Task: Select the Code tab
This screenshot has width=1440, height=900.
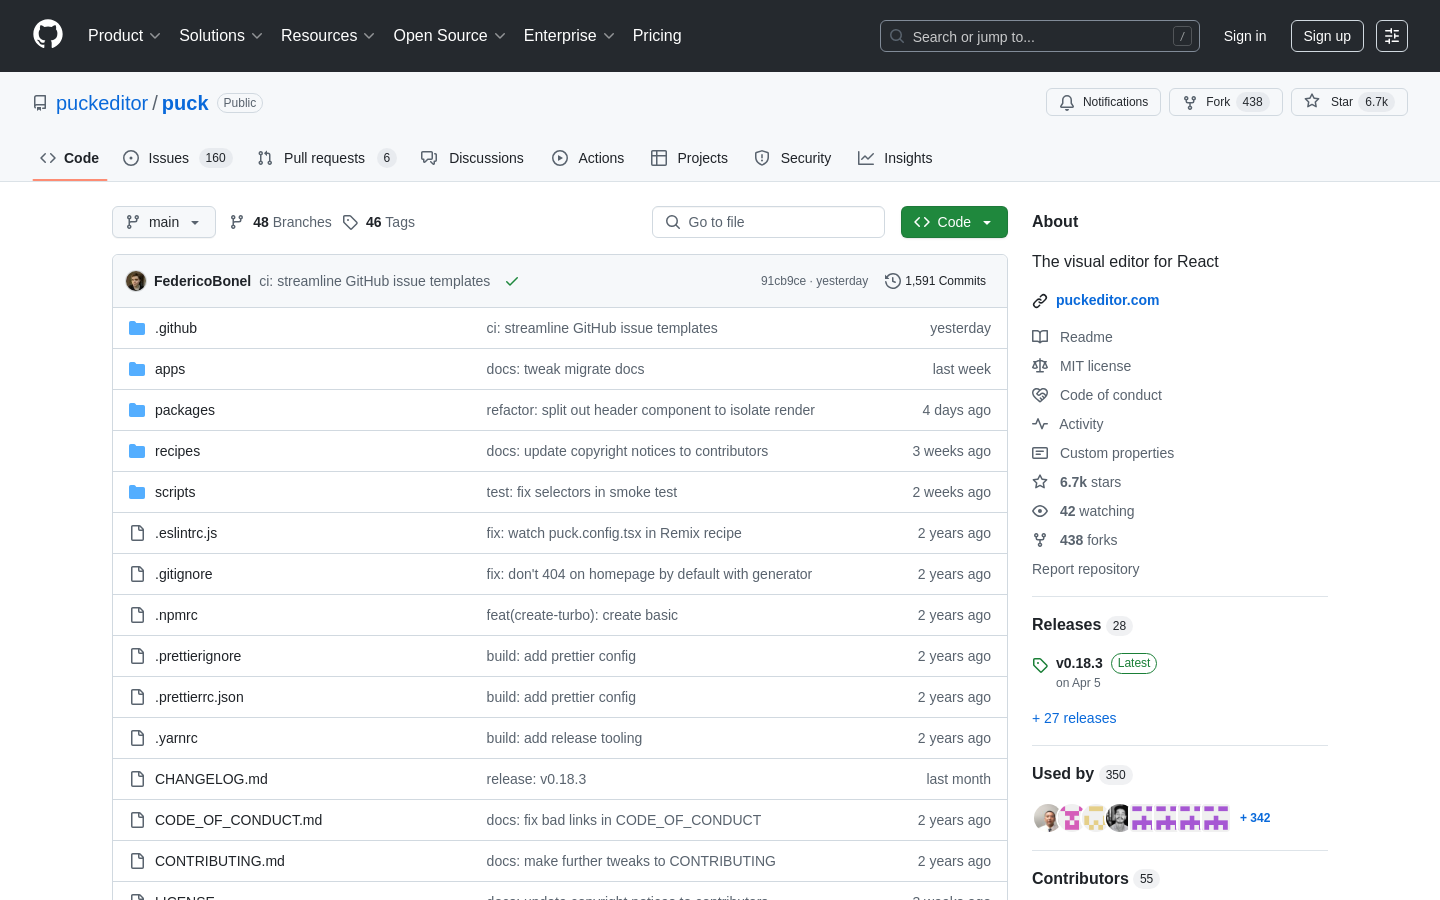Action: [70, 158]
